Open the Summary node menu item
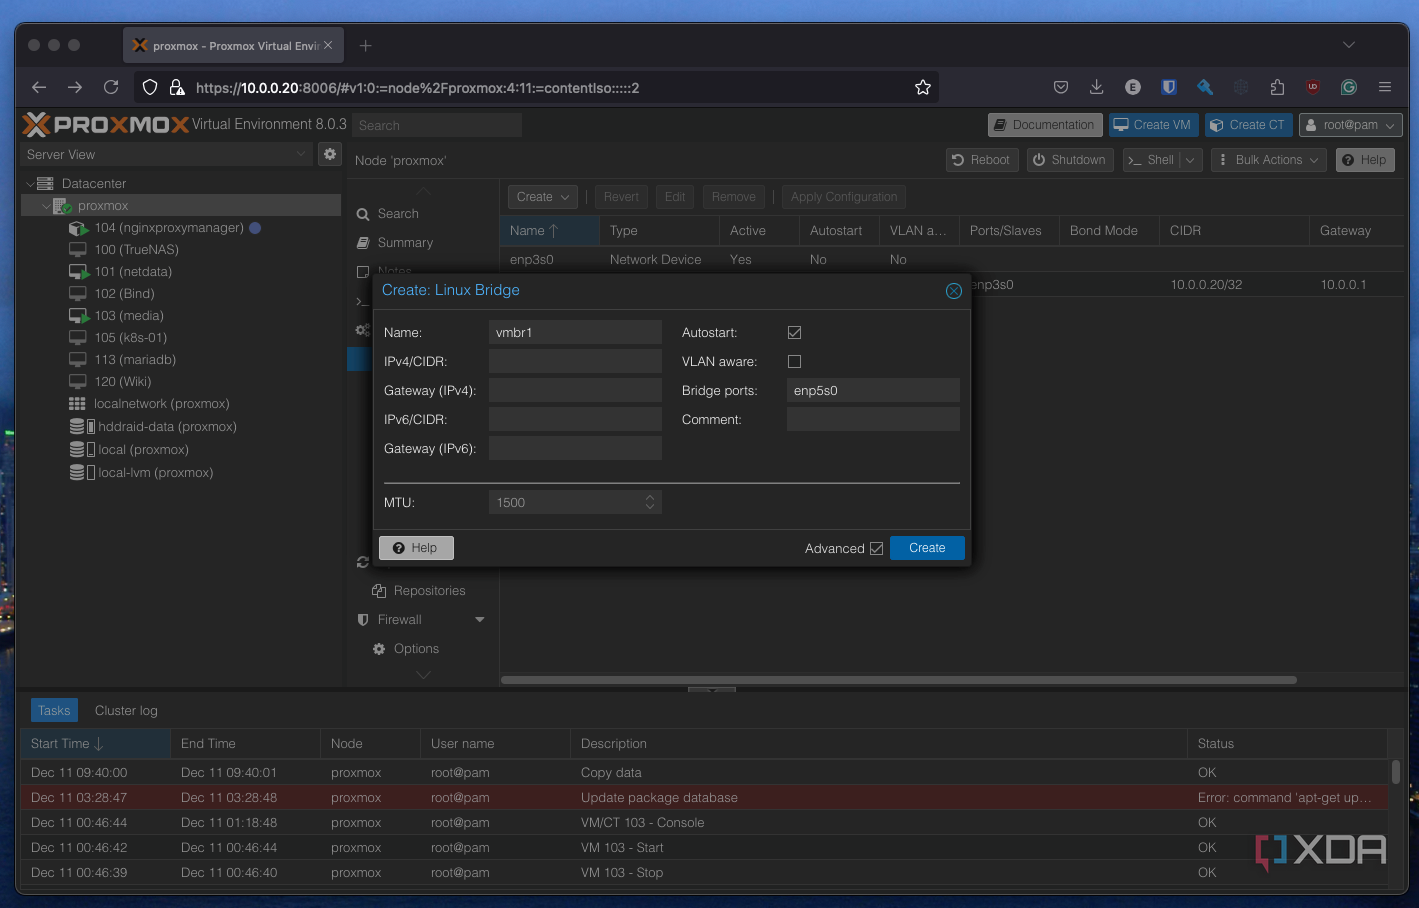Screen dimensions: 1419x908 coord(405,243)
